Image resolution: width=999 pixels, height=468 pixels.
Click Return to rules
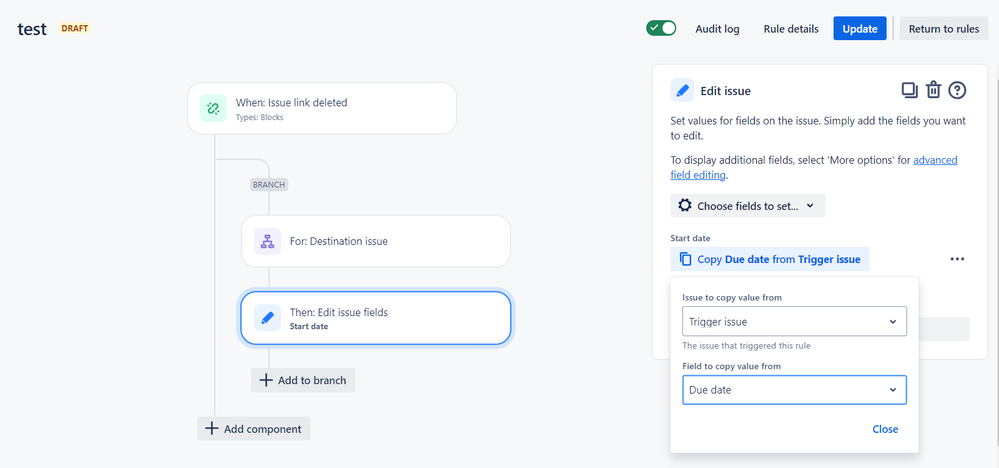click(943, 29)
